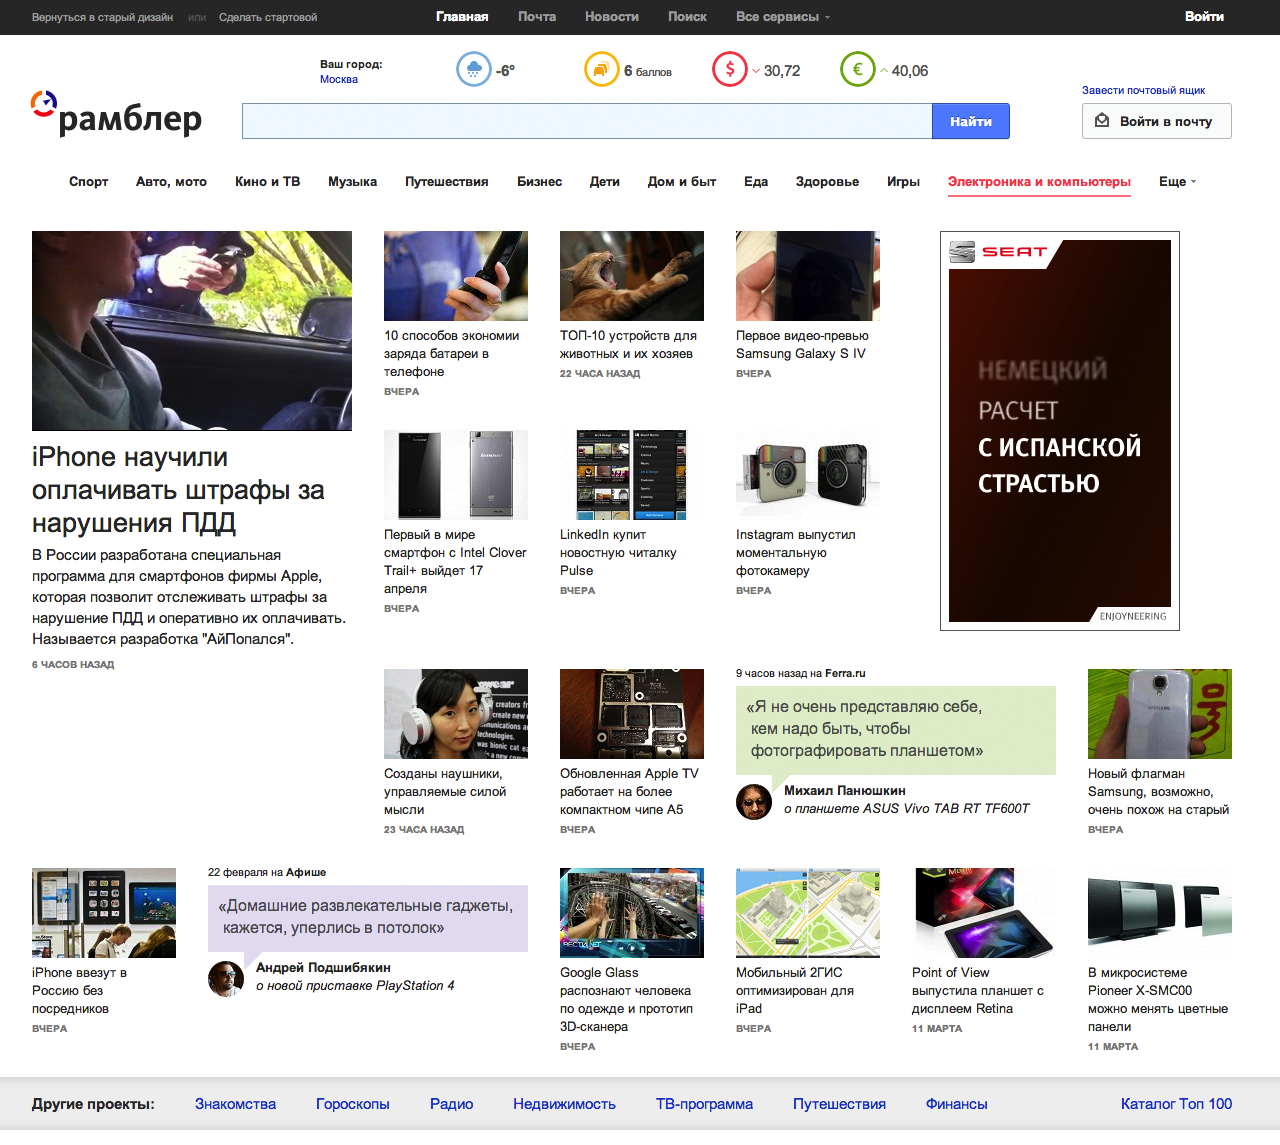This screenshot has height=1145, width=1280.
Task: Click Михаил Панюшкин avatar photo
Action: 754,802
